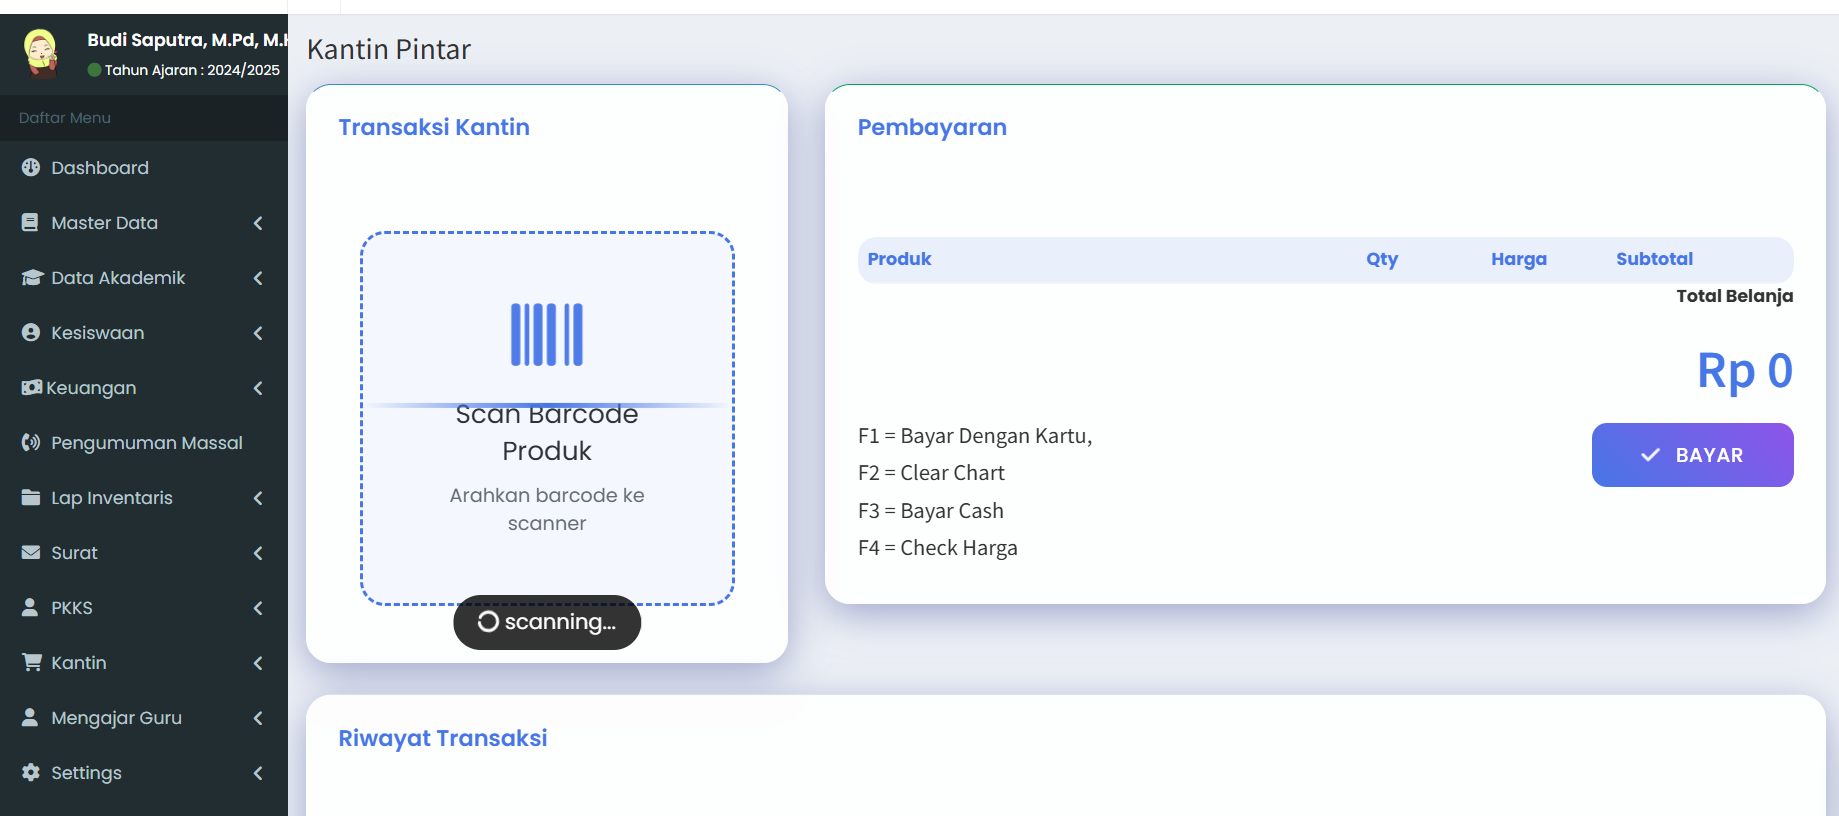1839x816 pixels.
Task: Click the BAYAR payment button
Action: [x=1692, y=455]
